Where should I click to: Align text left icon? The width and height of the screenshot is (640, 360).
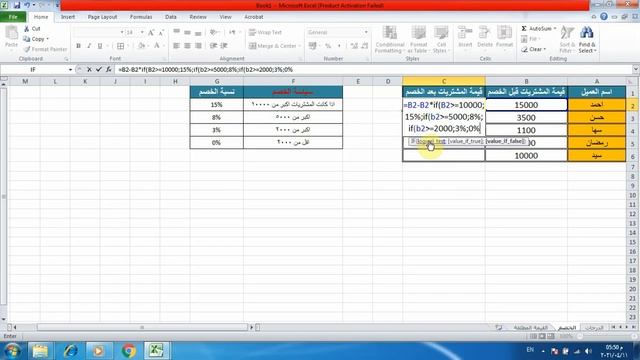coord(176,46)
